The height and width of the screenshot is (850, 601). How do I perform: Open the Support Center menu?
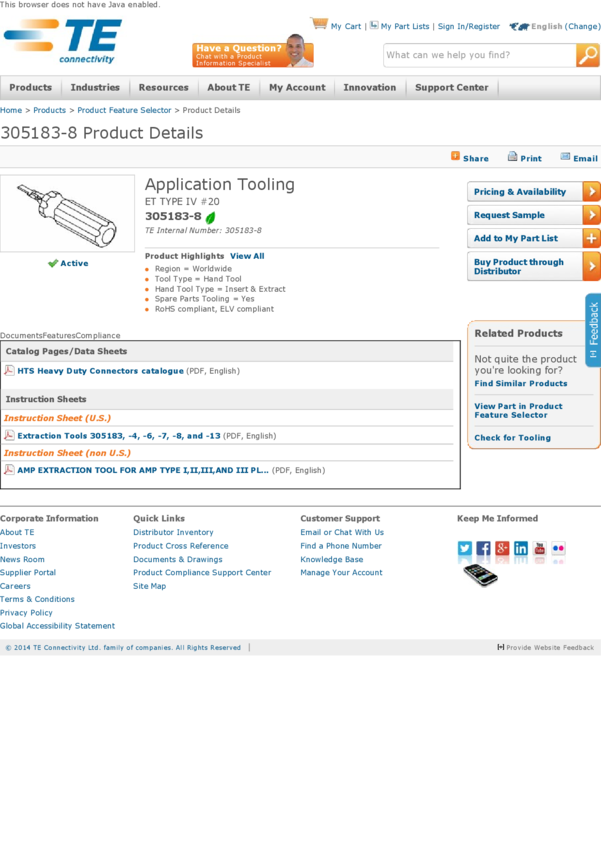tap(451, 88)
